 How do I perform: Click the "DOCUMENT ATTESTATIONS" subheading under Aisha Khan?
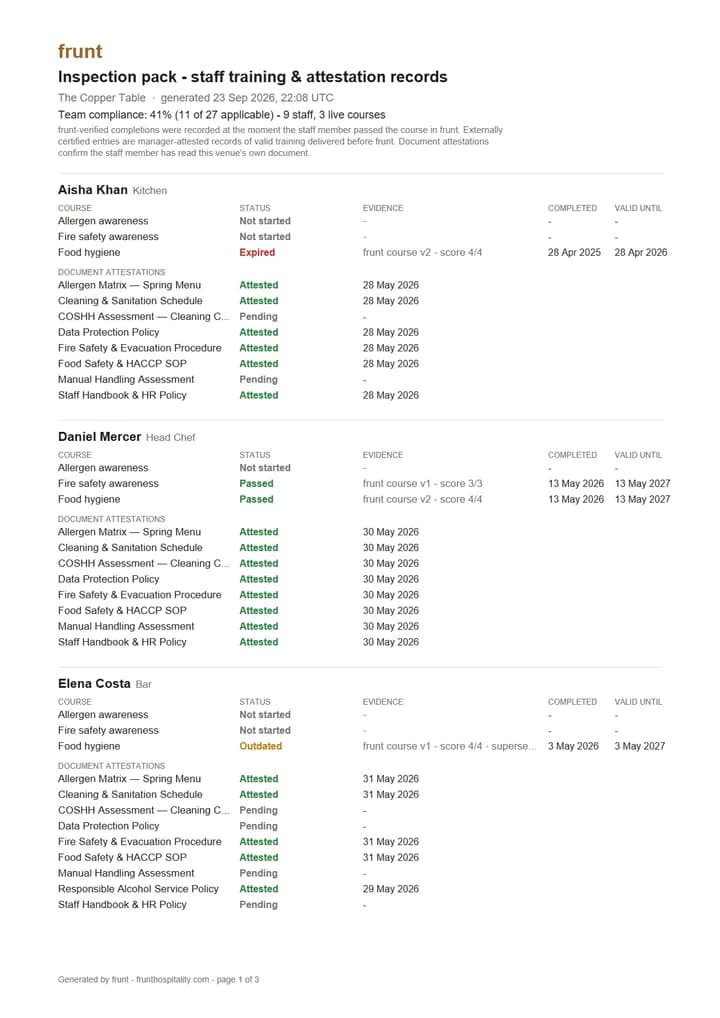112,272
